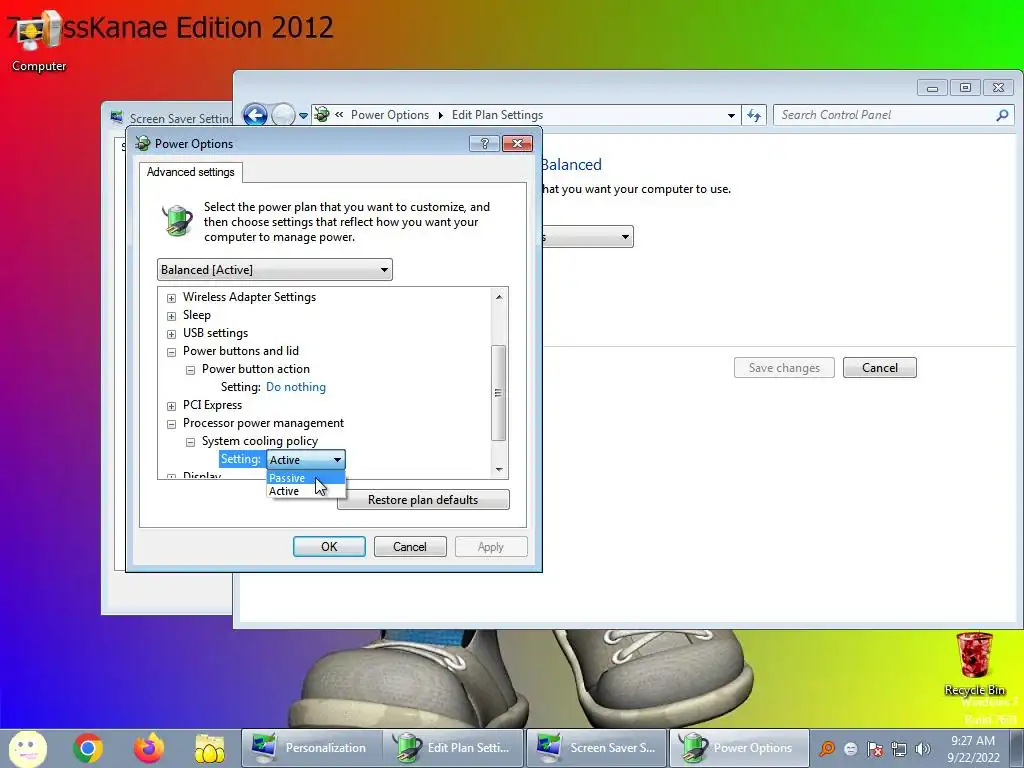Open the Active cooling setting combo box
This screenshot has height=768, width=1024.
click(x=306, y=460)
